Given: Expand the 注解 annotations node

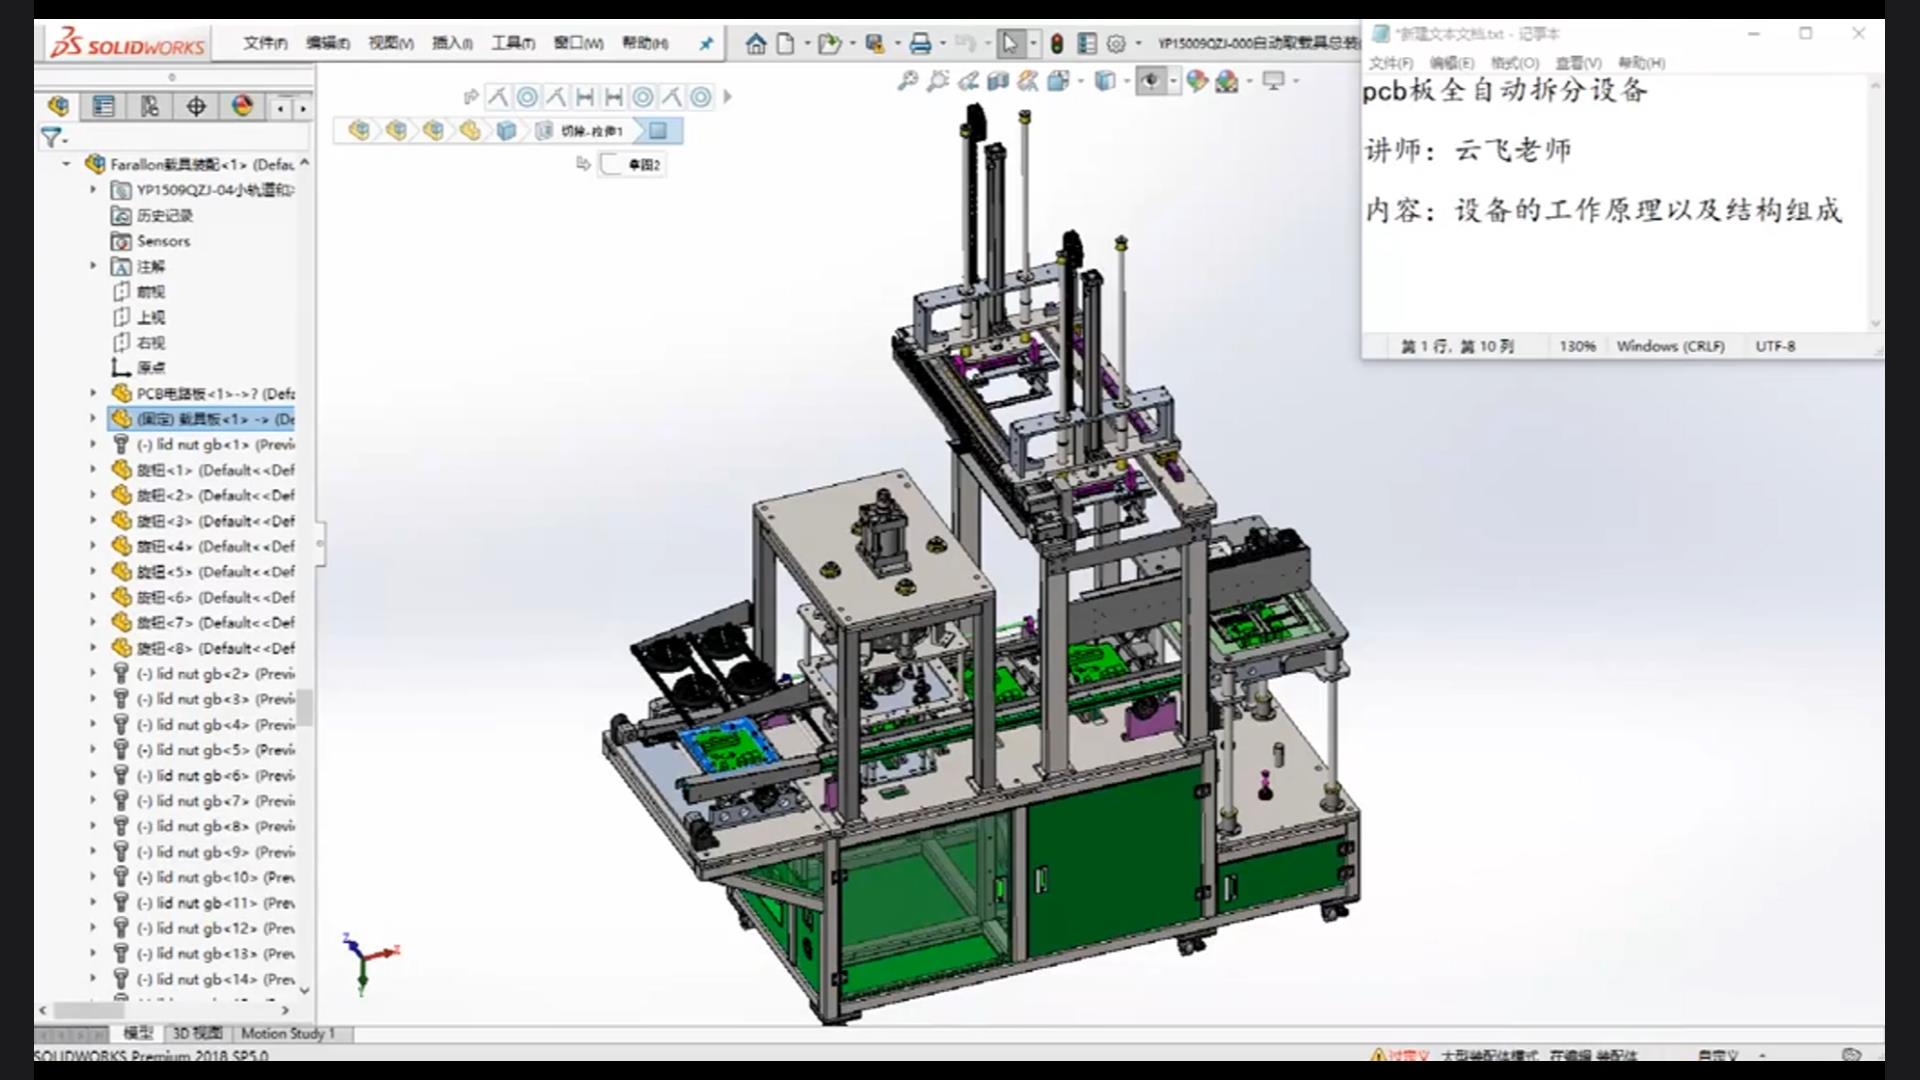Looking at the screenshot, I should click(x=93, y=266).
